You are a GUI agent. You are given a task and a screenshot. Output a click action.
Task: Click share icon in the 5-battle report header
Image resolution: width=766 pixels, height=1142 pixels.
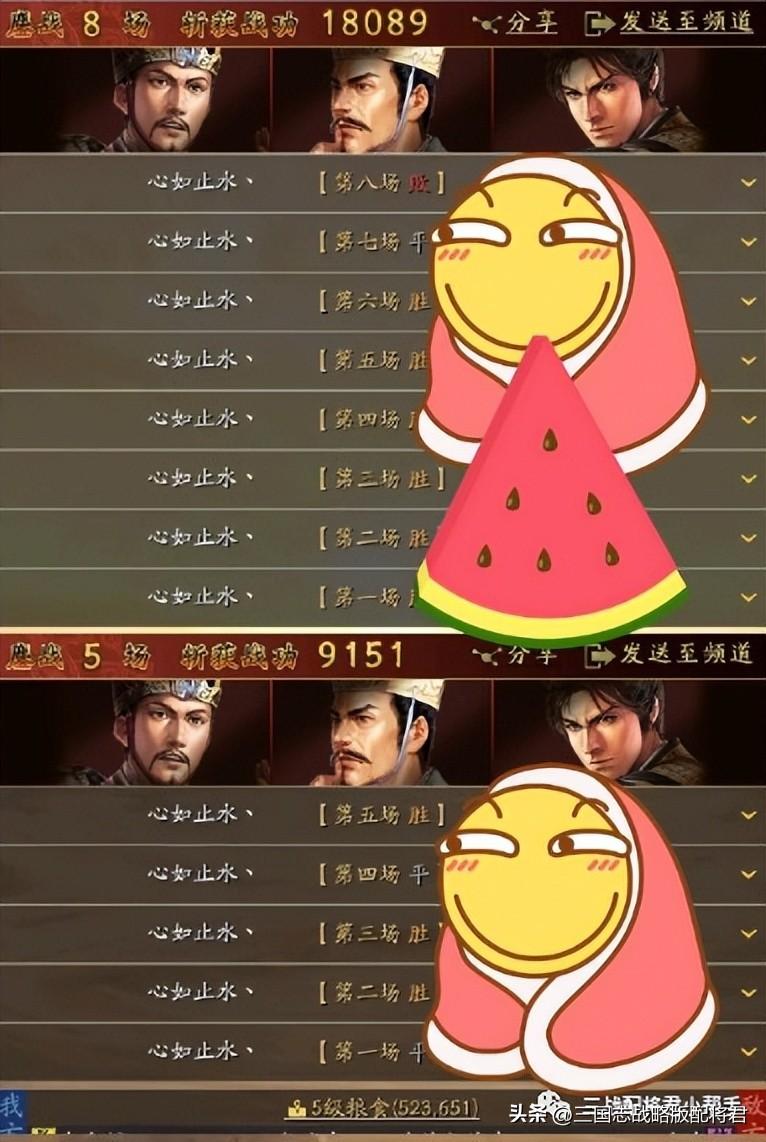[x=486, y=656]
